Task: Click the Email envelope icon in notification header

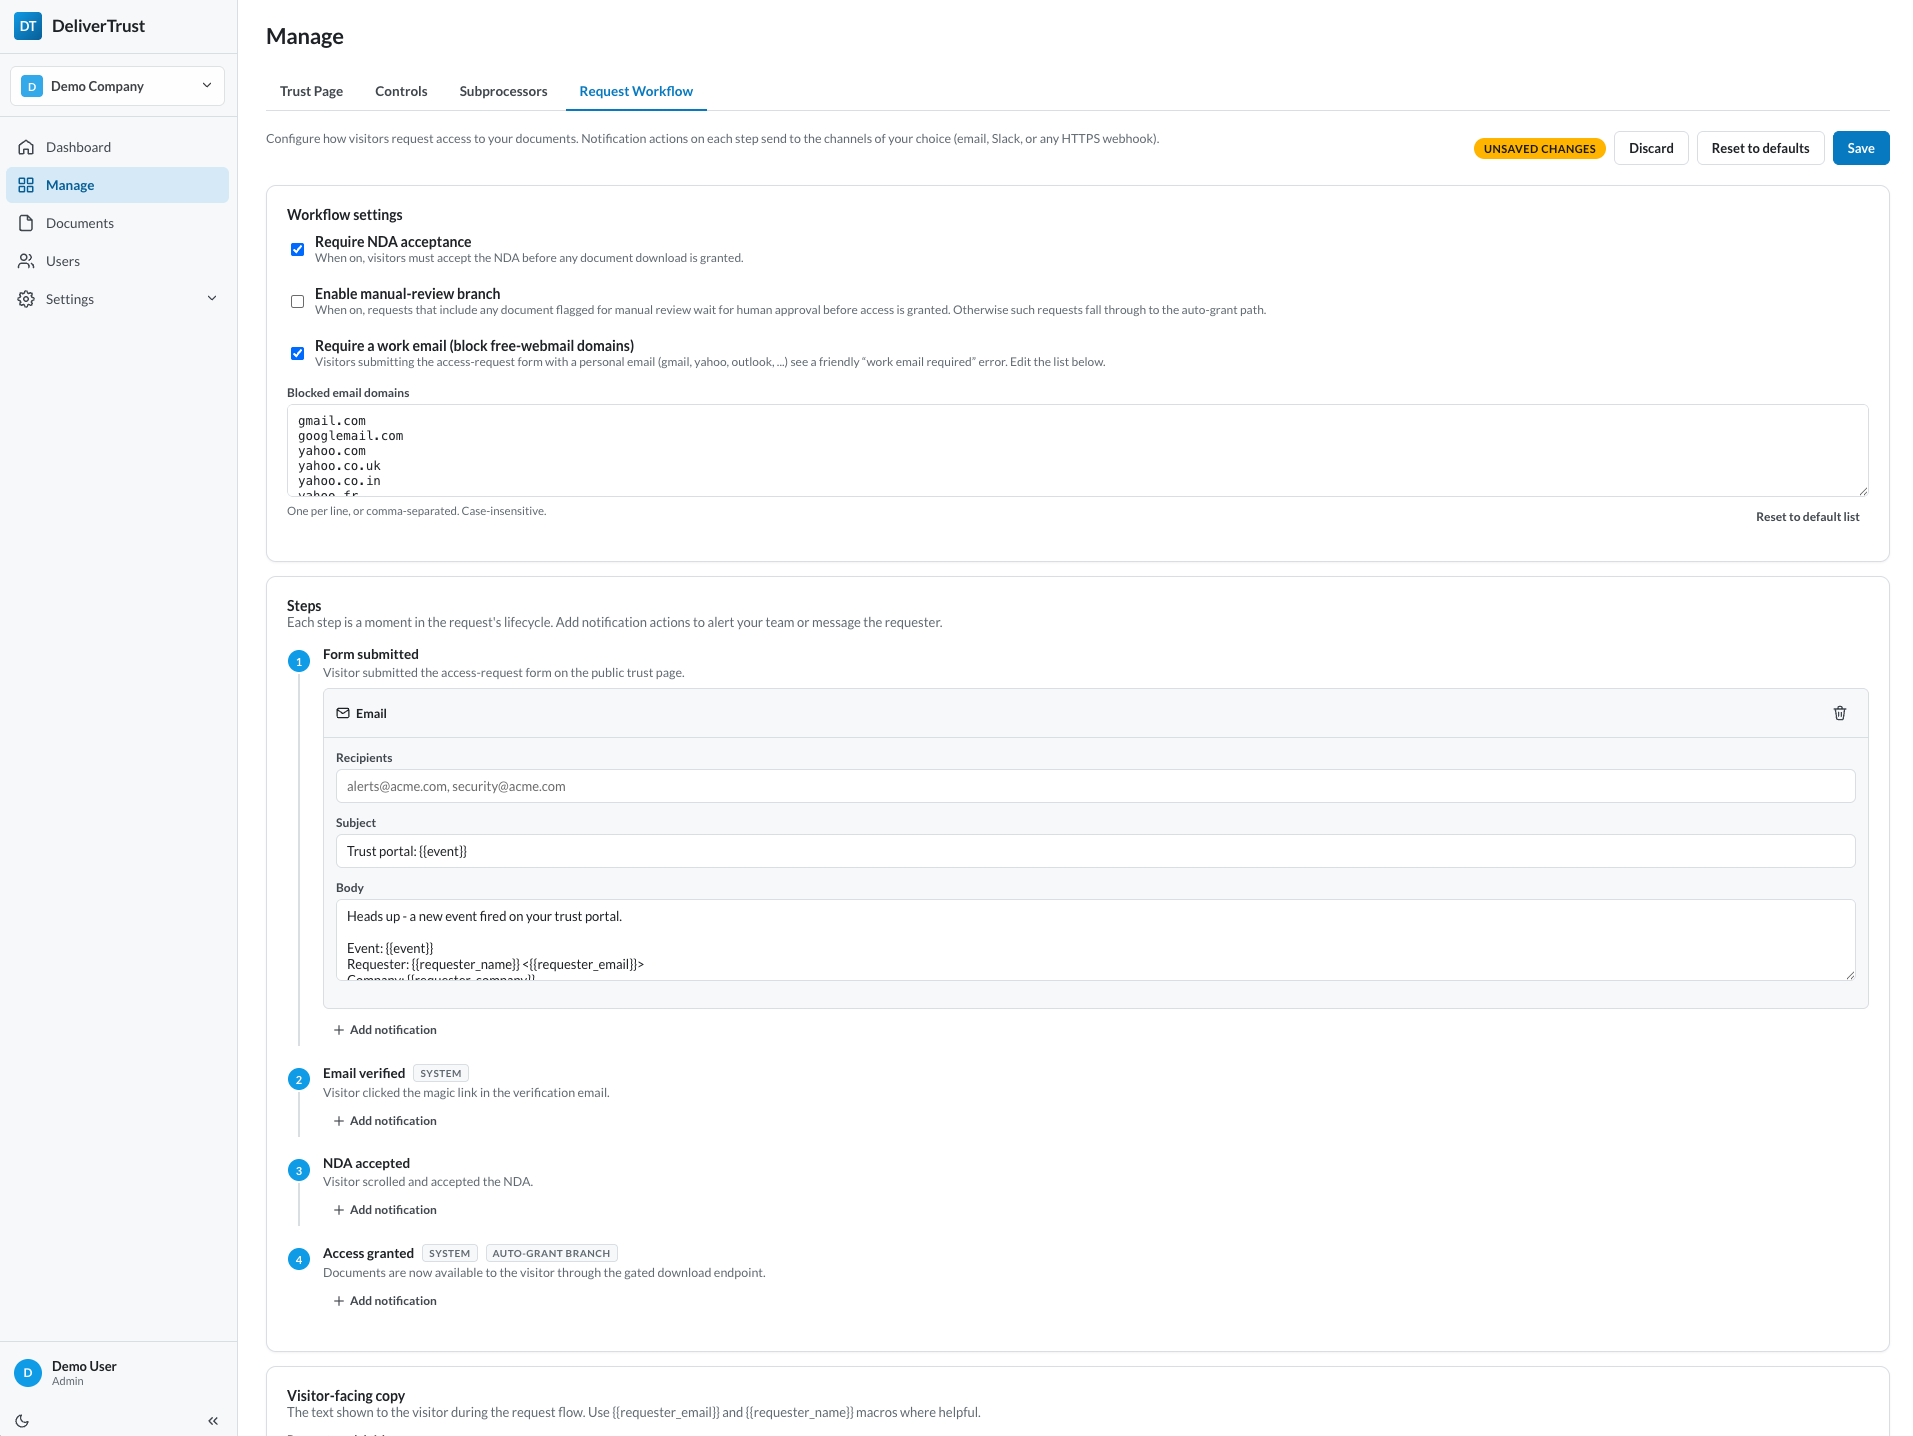Action: click(343, 713)
